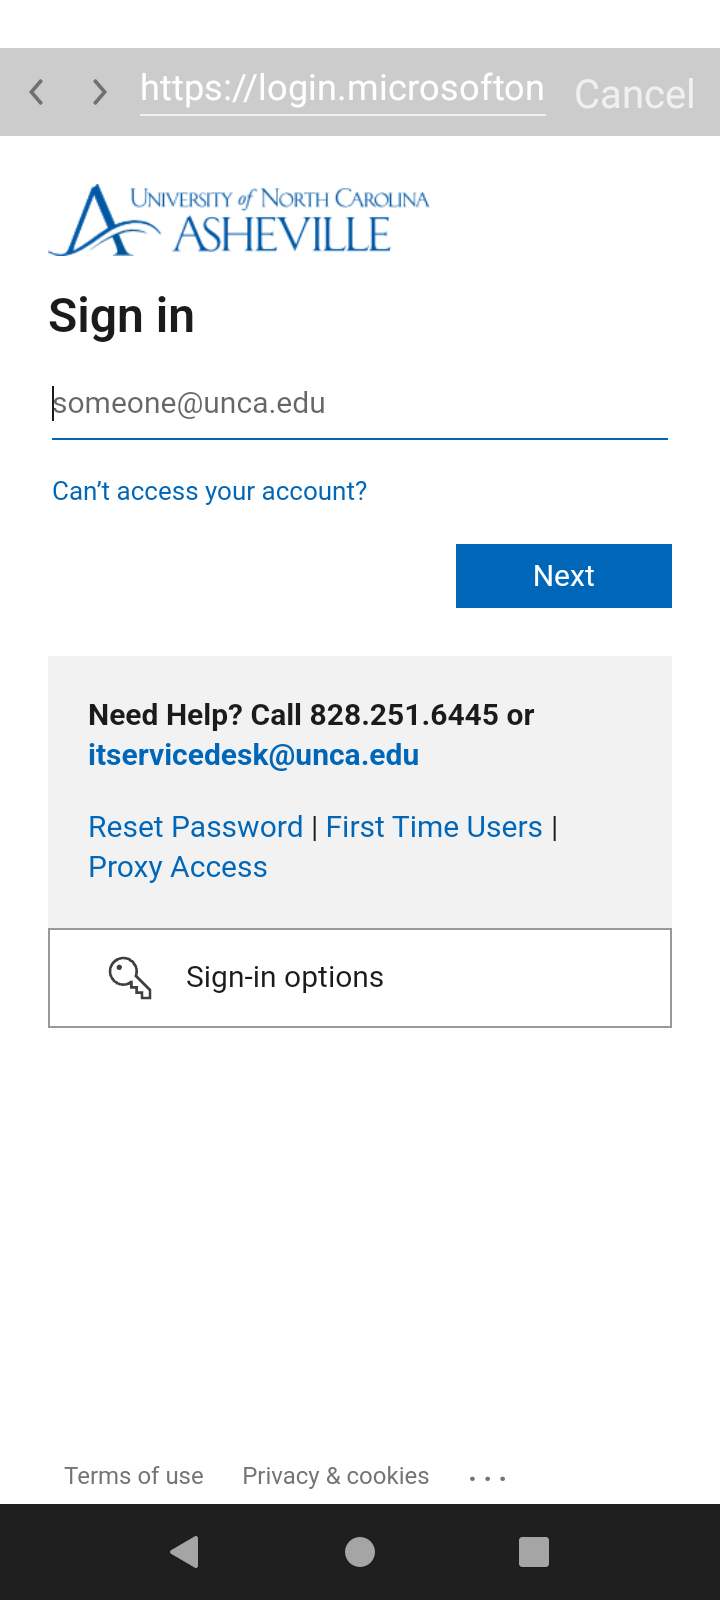Open the Reset Password link
The width and height of the screenshot is (720, 1600).
(x=195, y=827)
